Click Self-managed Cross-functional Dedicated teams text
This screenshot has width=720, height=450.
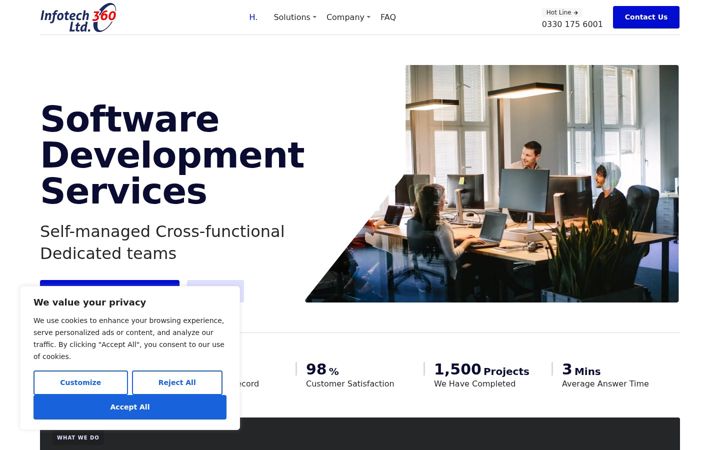[x=162, y=242]
